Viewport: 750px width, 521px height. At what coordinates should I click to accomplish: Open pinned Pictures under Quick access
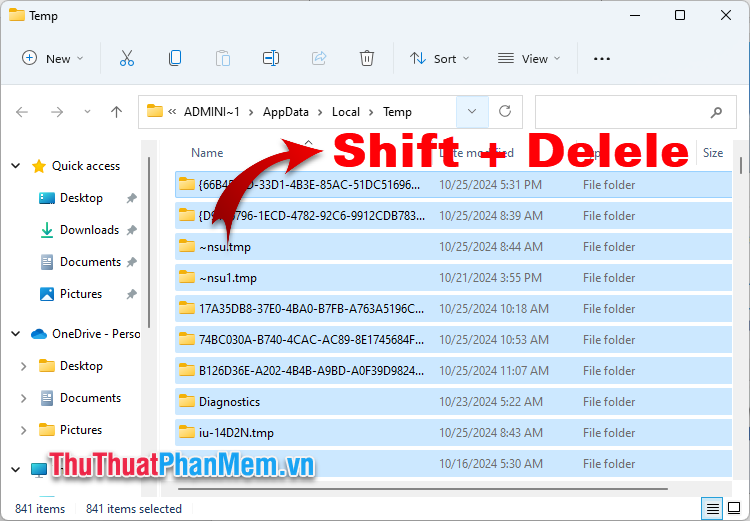81,294
